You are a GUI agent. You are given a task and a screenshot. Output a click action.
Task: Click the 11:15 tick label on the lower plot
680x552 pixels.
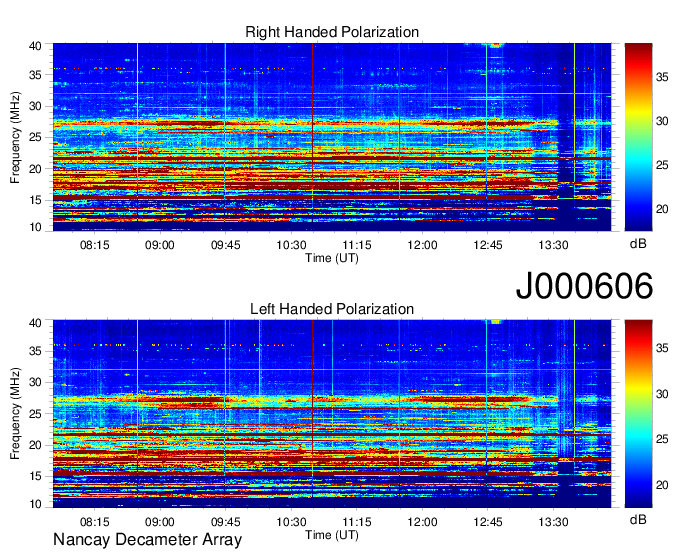[356, 522]
